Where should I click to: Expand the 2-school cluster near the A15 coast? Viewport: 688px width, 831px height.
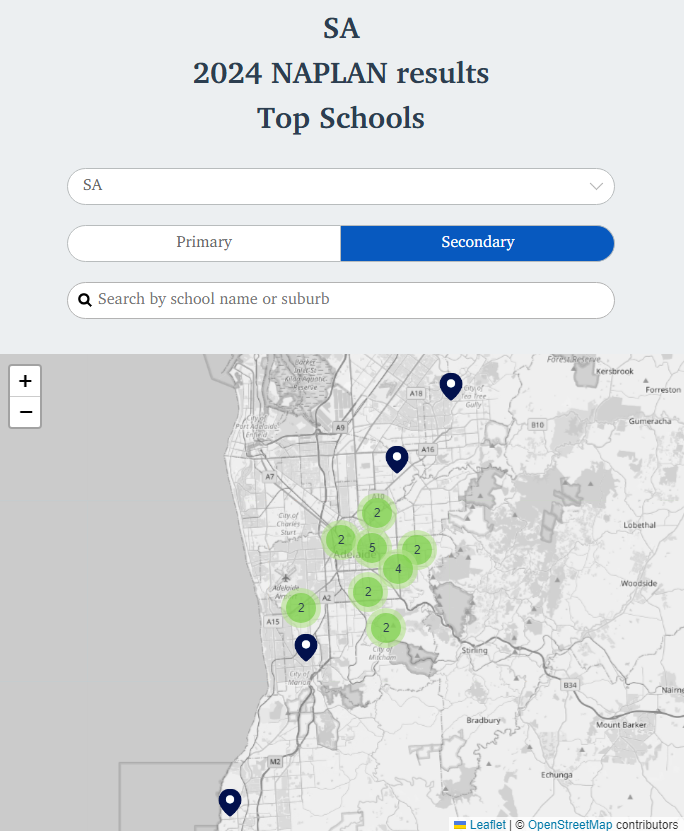(301, 607)
